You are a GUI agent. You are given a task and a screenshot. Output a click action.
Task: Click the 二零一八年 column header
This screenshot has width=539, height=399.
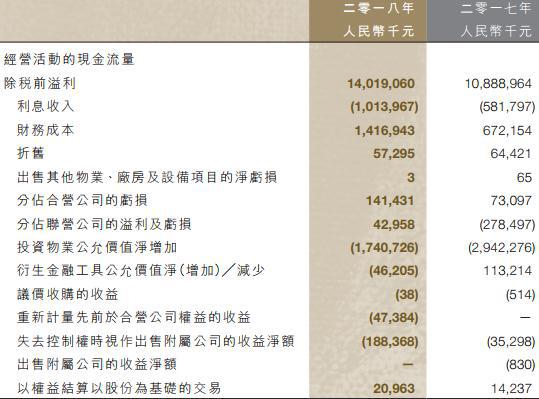[x=378, y=8]
